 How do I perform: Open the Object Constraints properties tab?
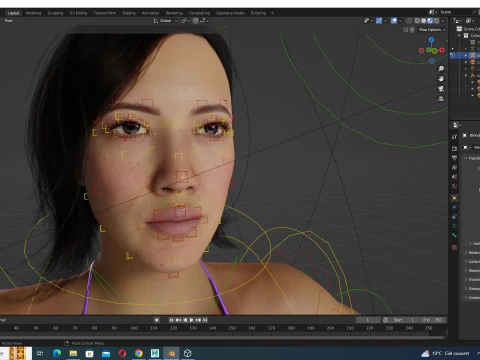pos(454,217)
